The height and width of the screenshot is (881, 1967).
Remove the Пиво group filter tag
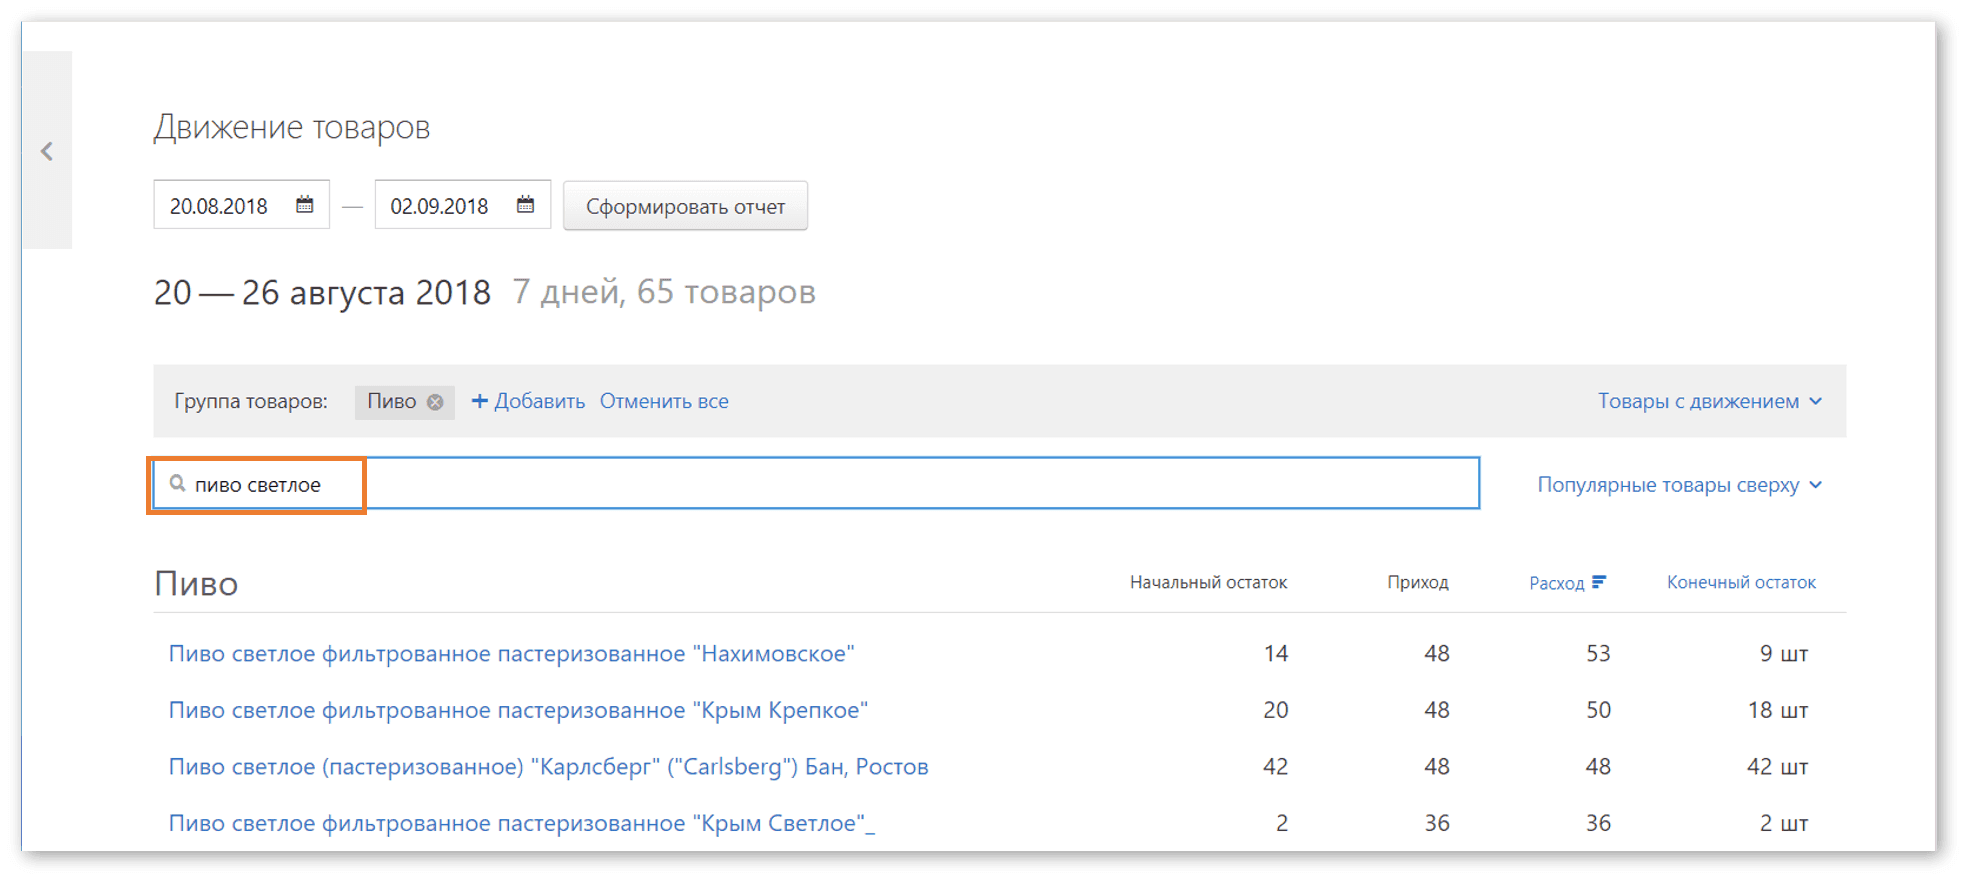(x=435, y=402)
